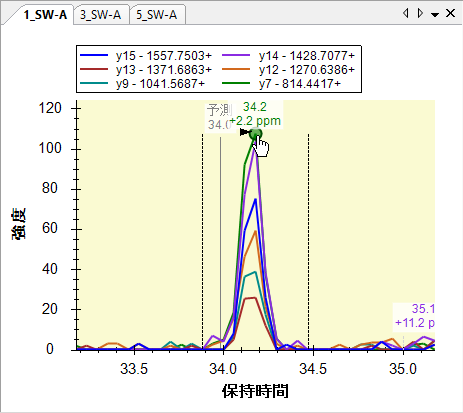The image size is (463, 413).
Task: Click the right tab scroll arrow
Action: (420, 13)
